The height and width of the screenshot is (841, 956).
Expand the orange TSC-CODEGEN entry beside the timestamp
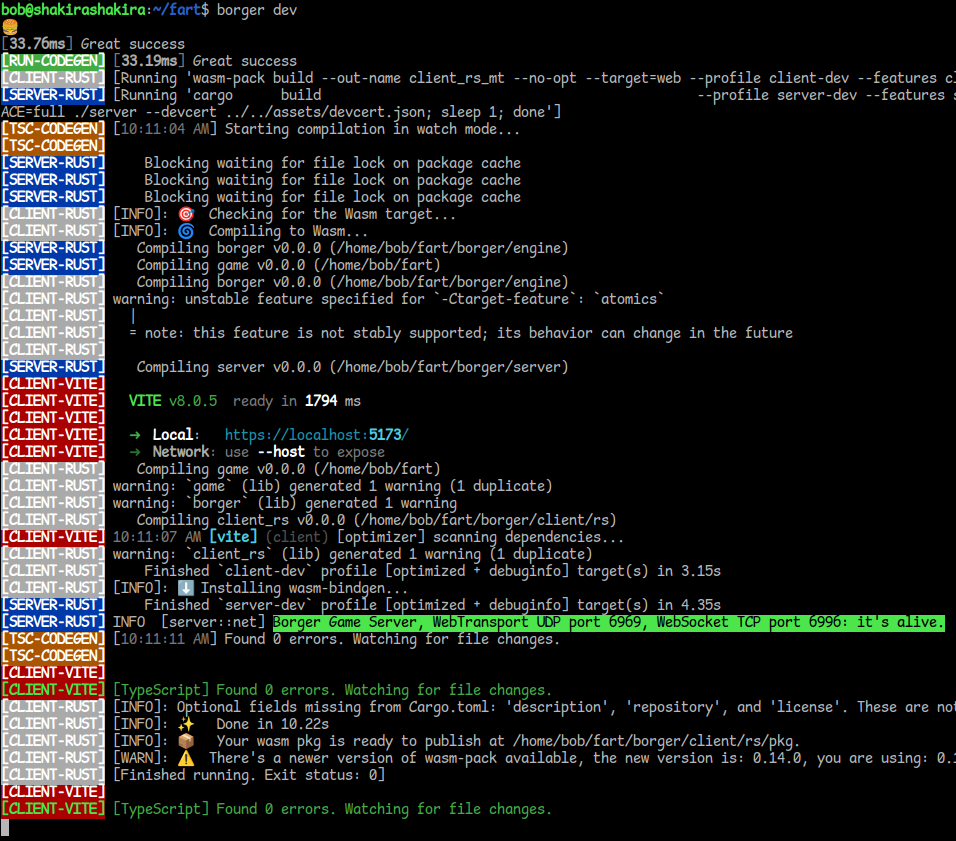click(53, 638)
